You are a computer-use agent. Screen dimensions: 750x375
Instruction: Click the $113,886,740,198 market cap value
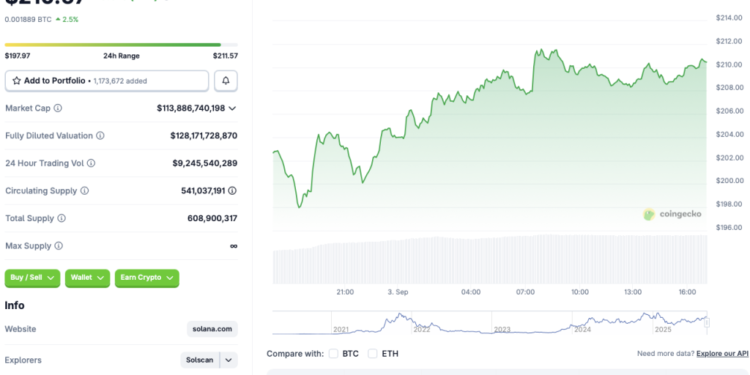pos(191,108)
